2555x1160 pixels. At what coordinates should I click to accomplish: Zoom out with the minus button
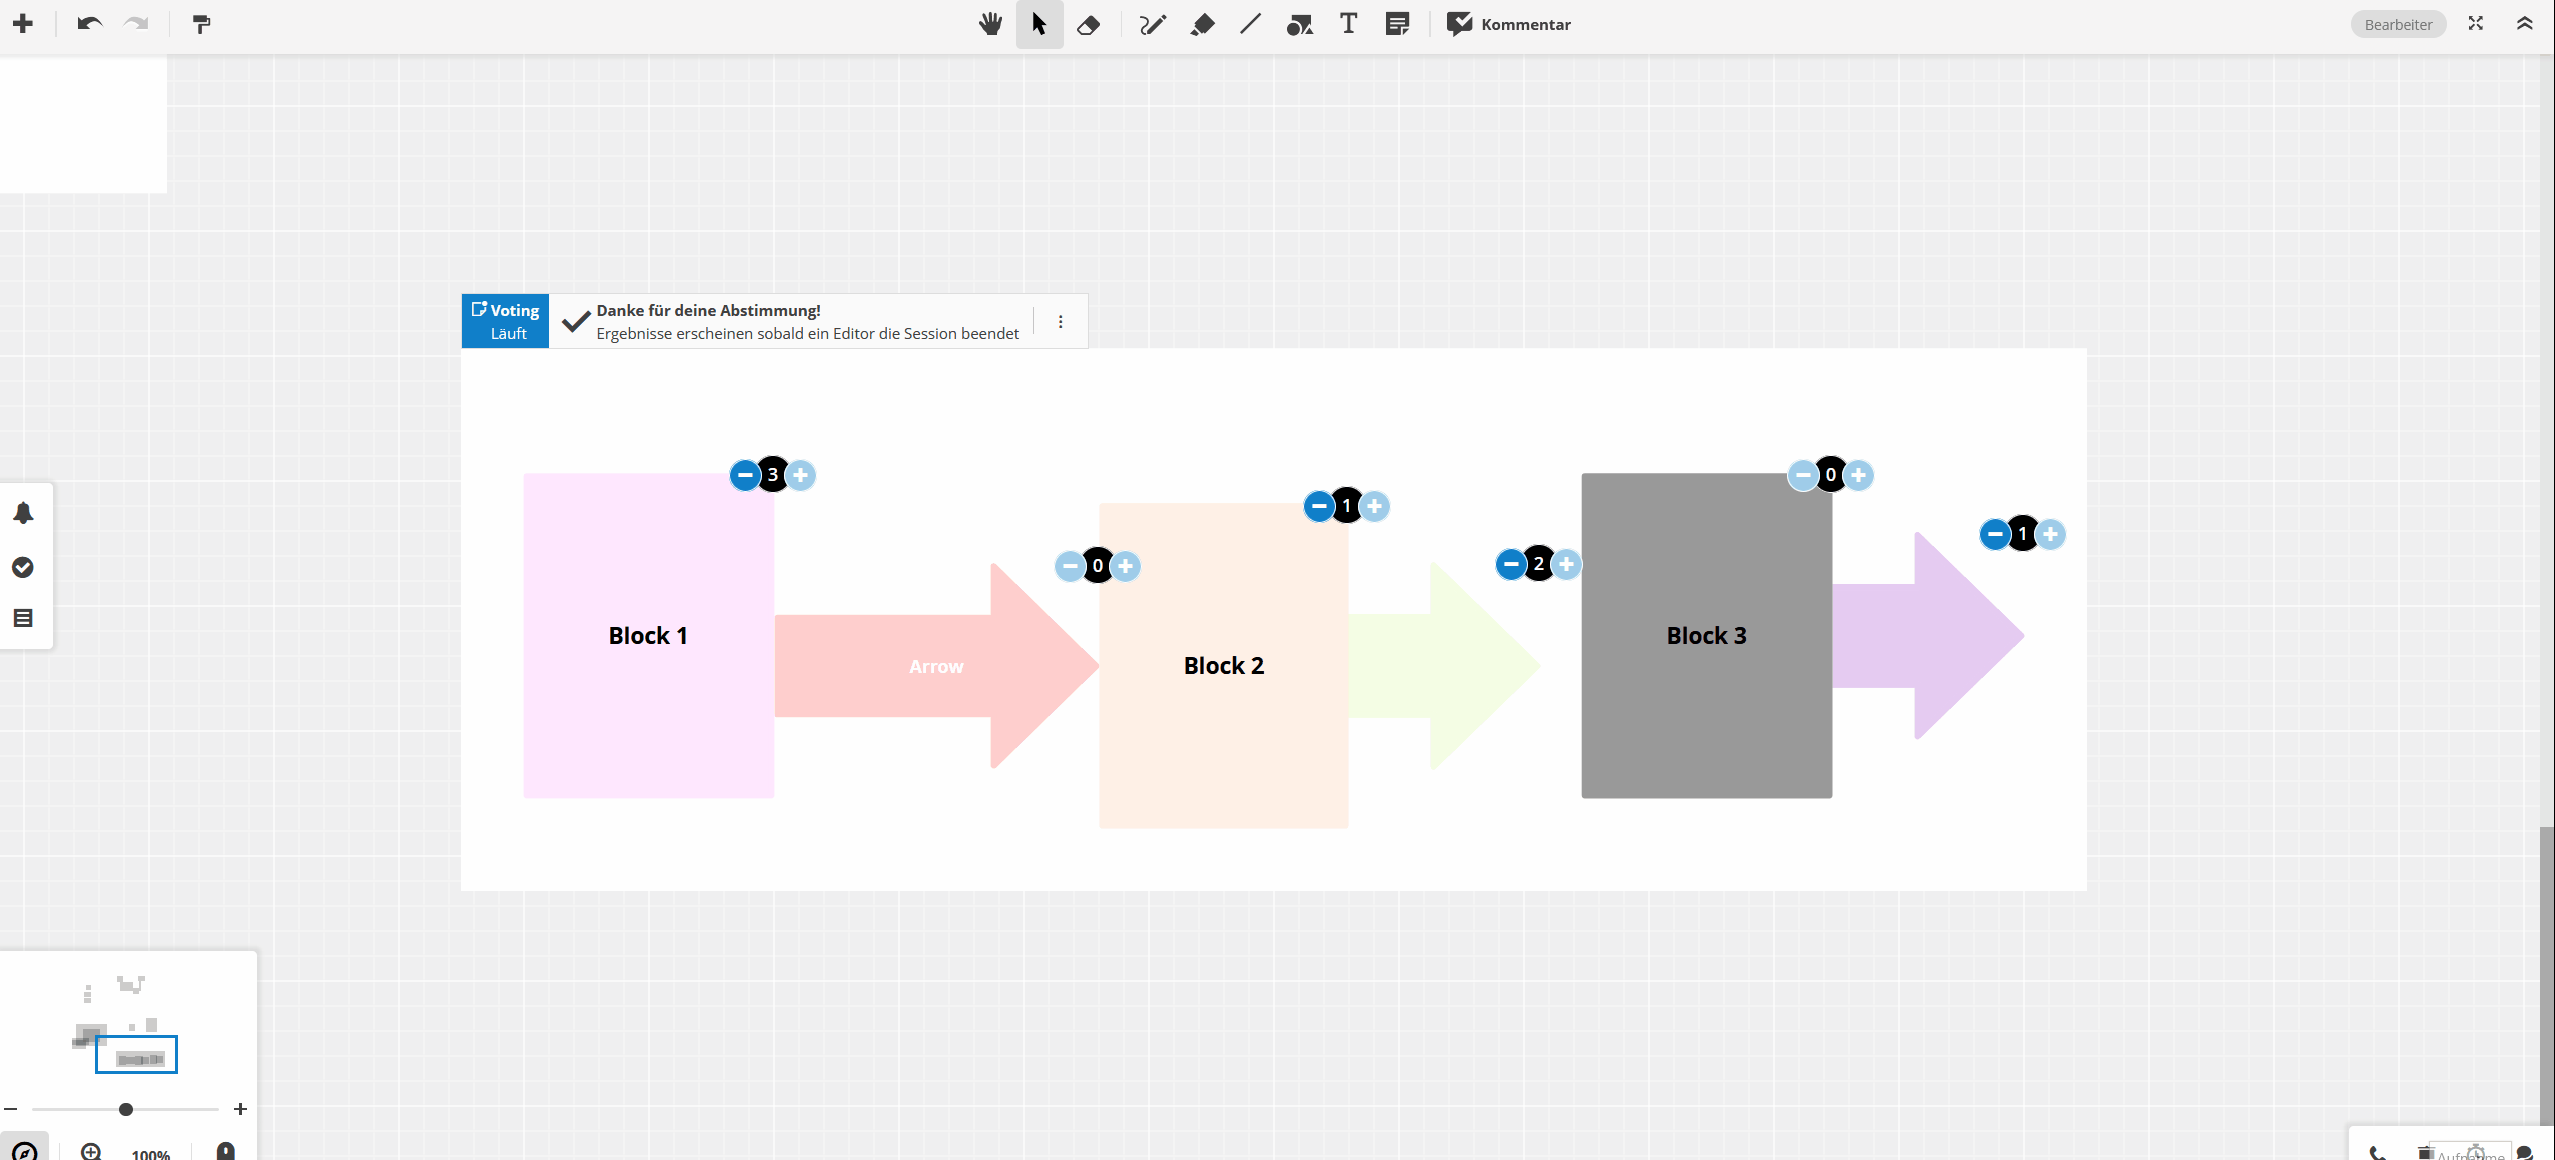(11, 1109)
